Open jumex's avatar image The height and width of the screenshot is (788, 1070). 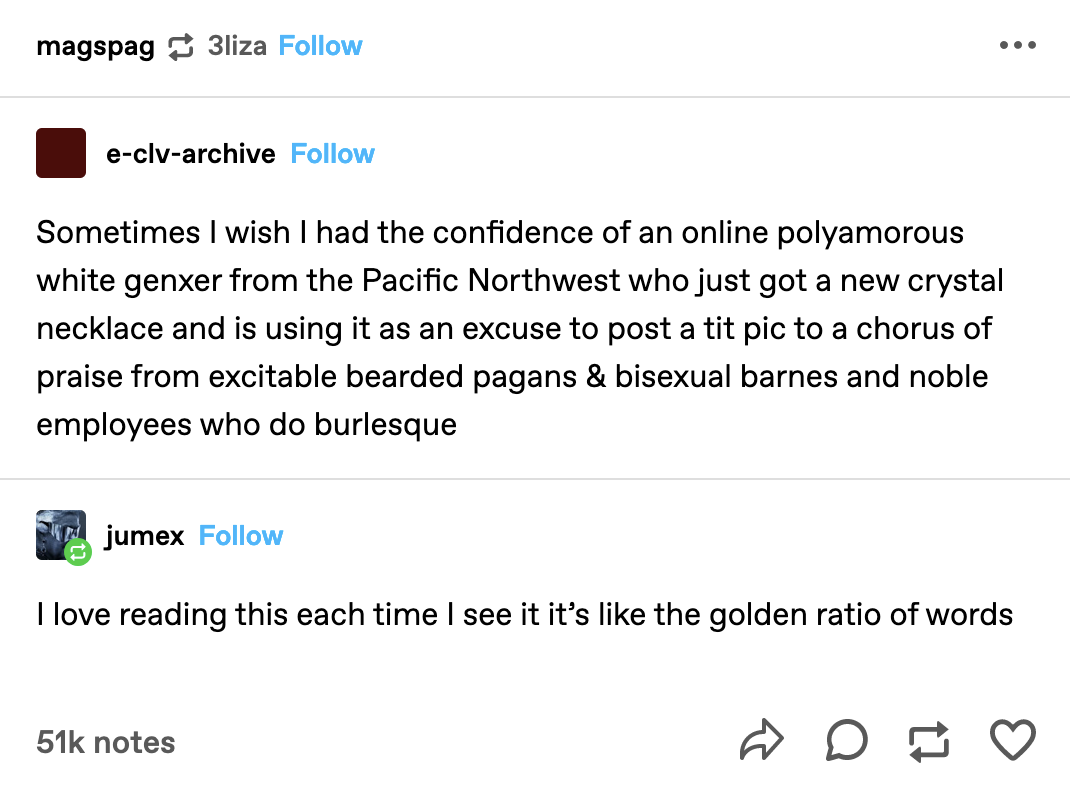[61, 535]
